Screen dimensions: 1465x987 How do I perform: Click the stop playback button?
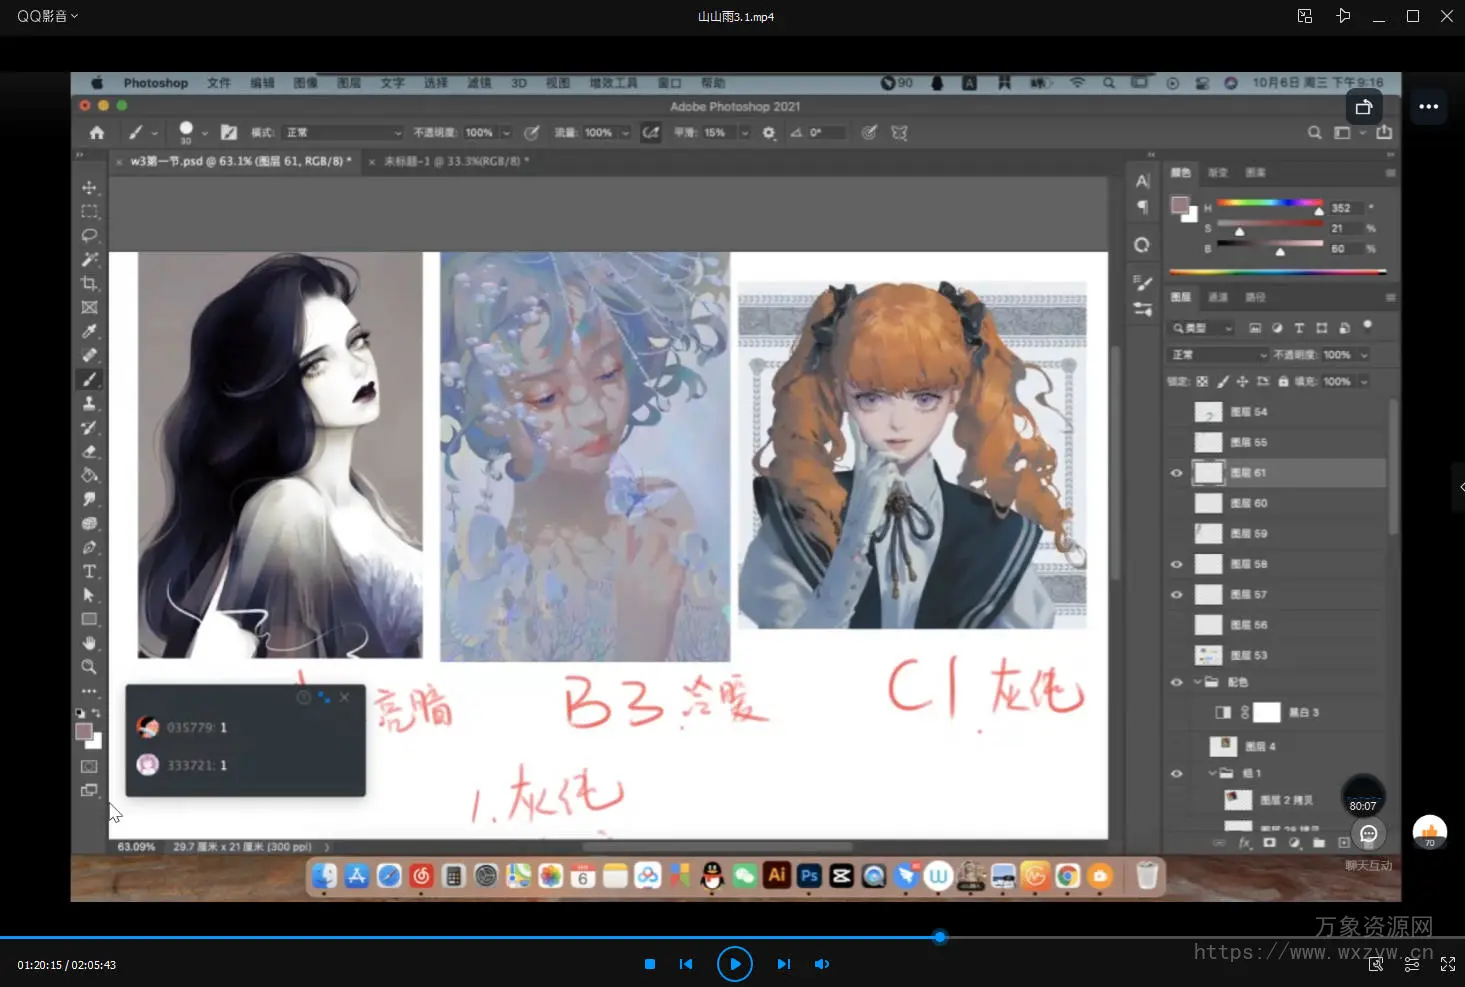[650, 964]
